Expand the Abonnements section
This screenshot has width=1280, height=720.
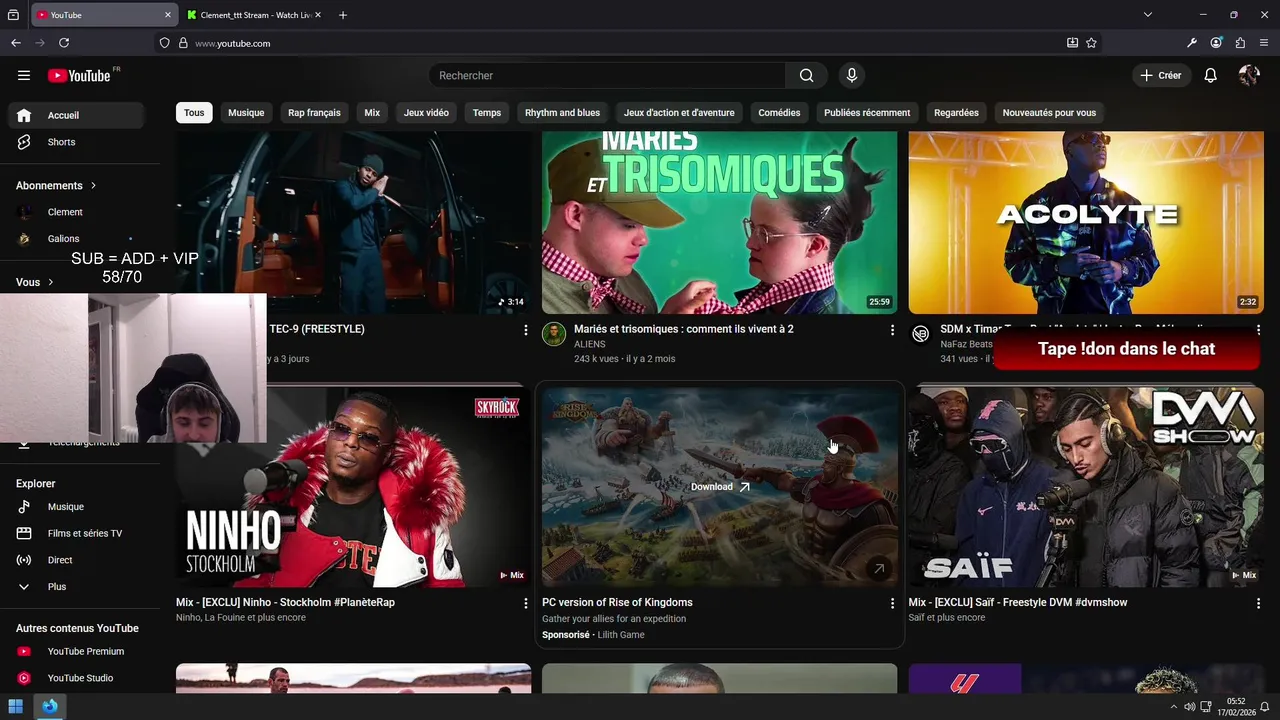56,185
